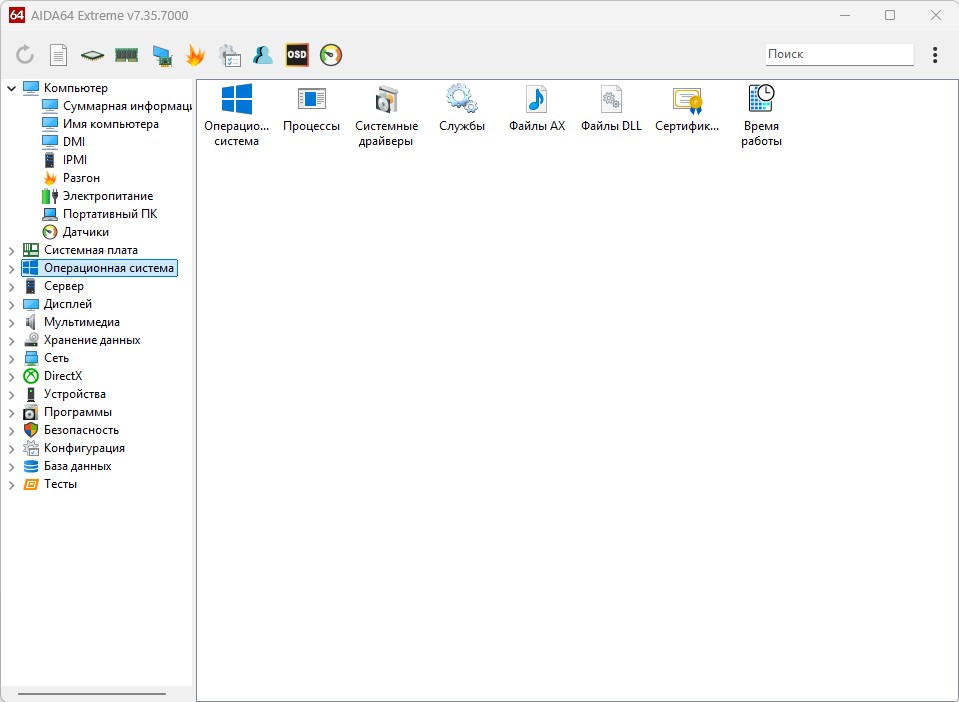Click the memory module toolbar icon
959x702 pixels.
[127, 55]
